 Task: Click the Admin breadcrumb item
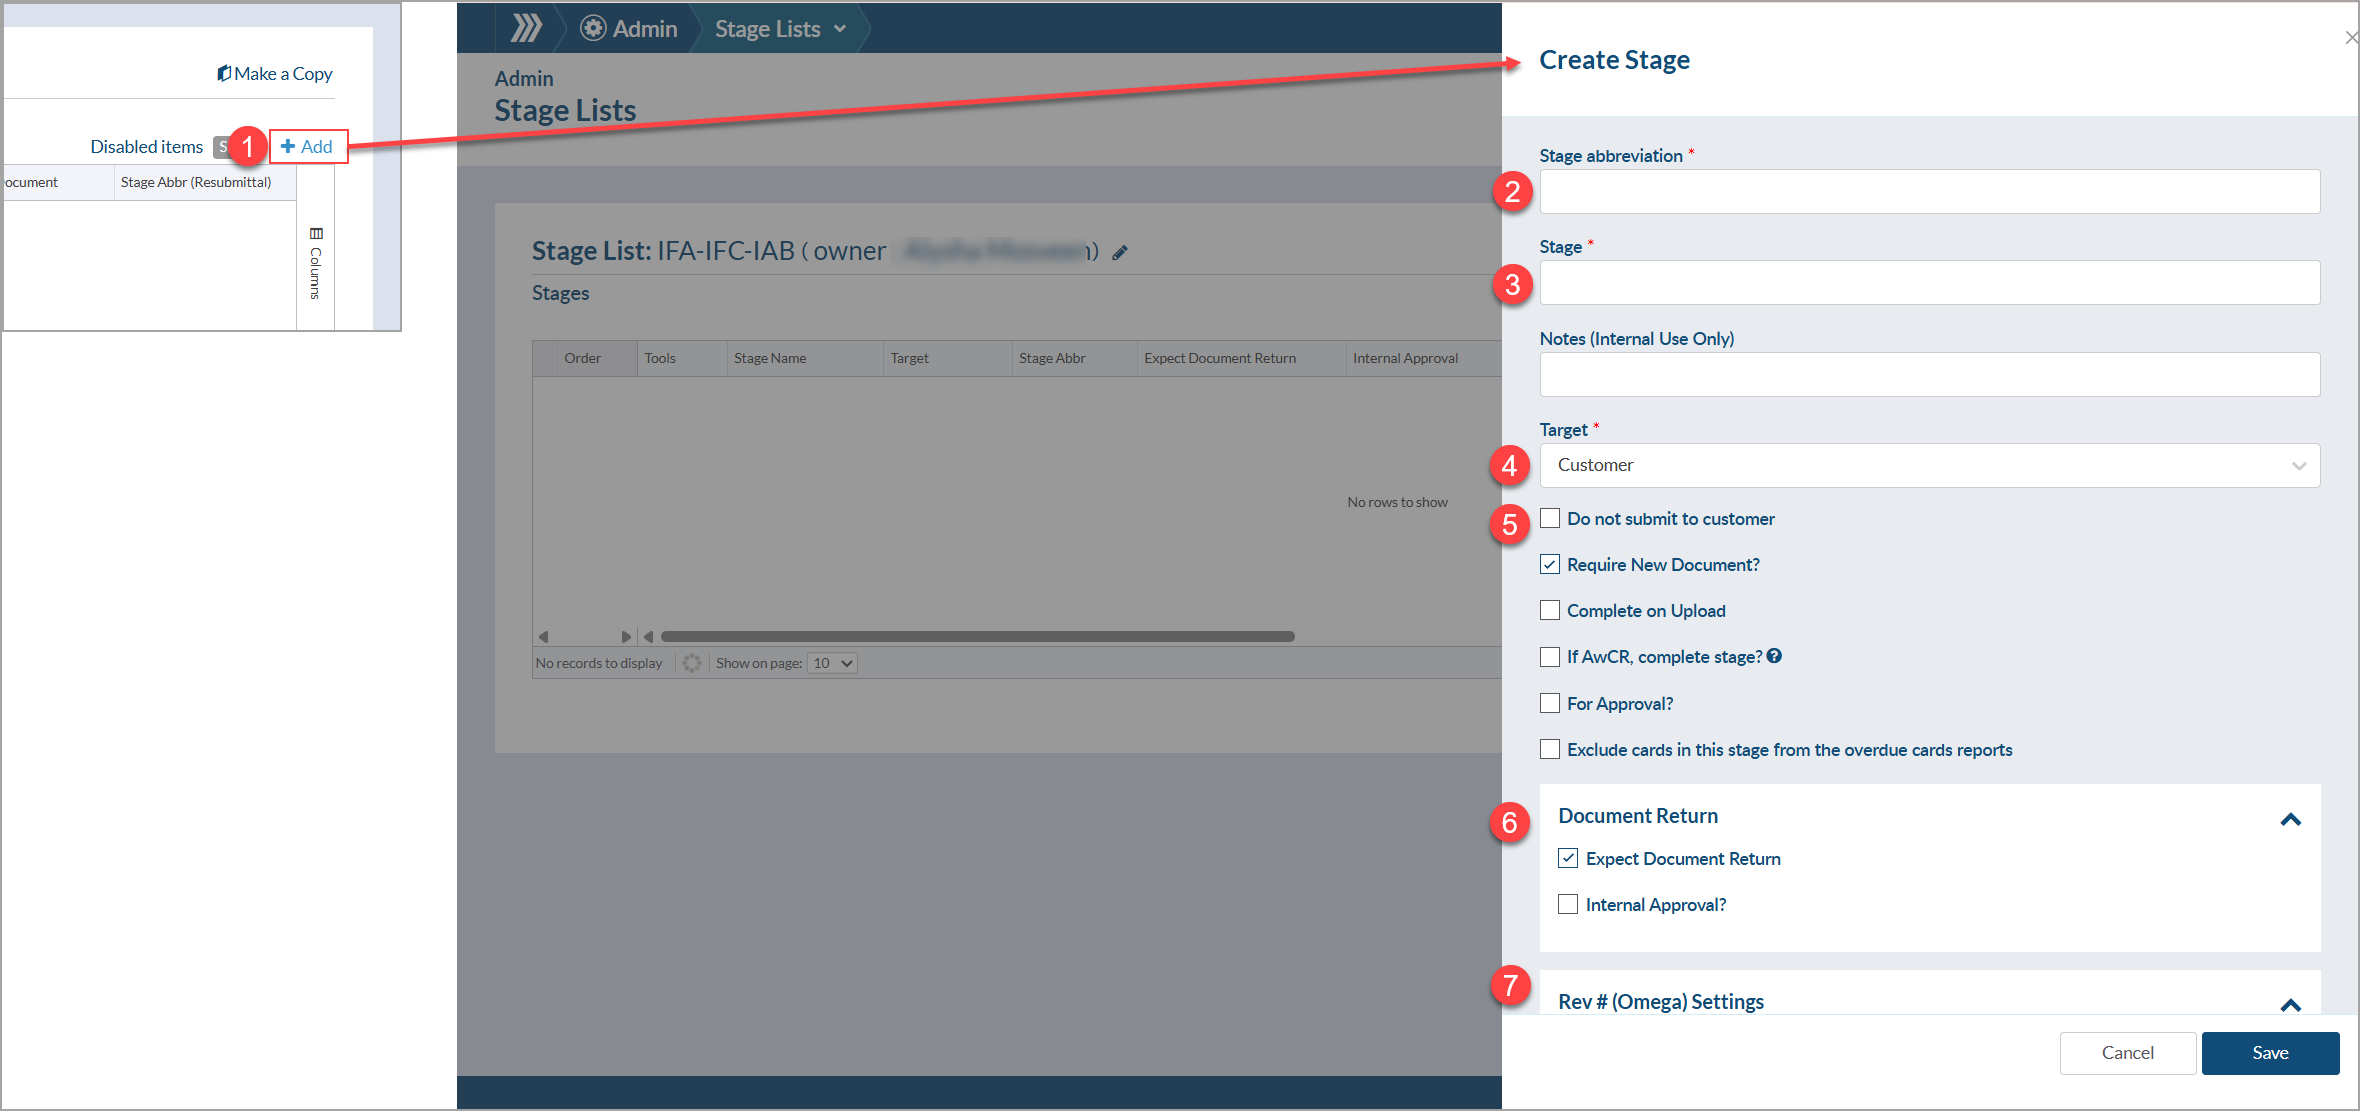[644, 29]
